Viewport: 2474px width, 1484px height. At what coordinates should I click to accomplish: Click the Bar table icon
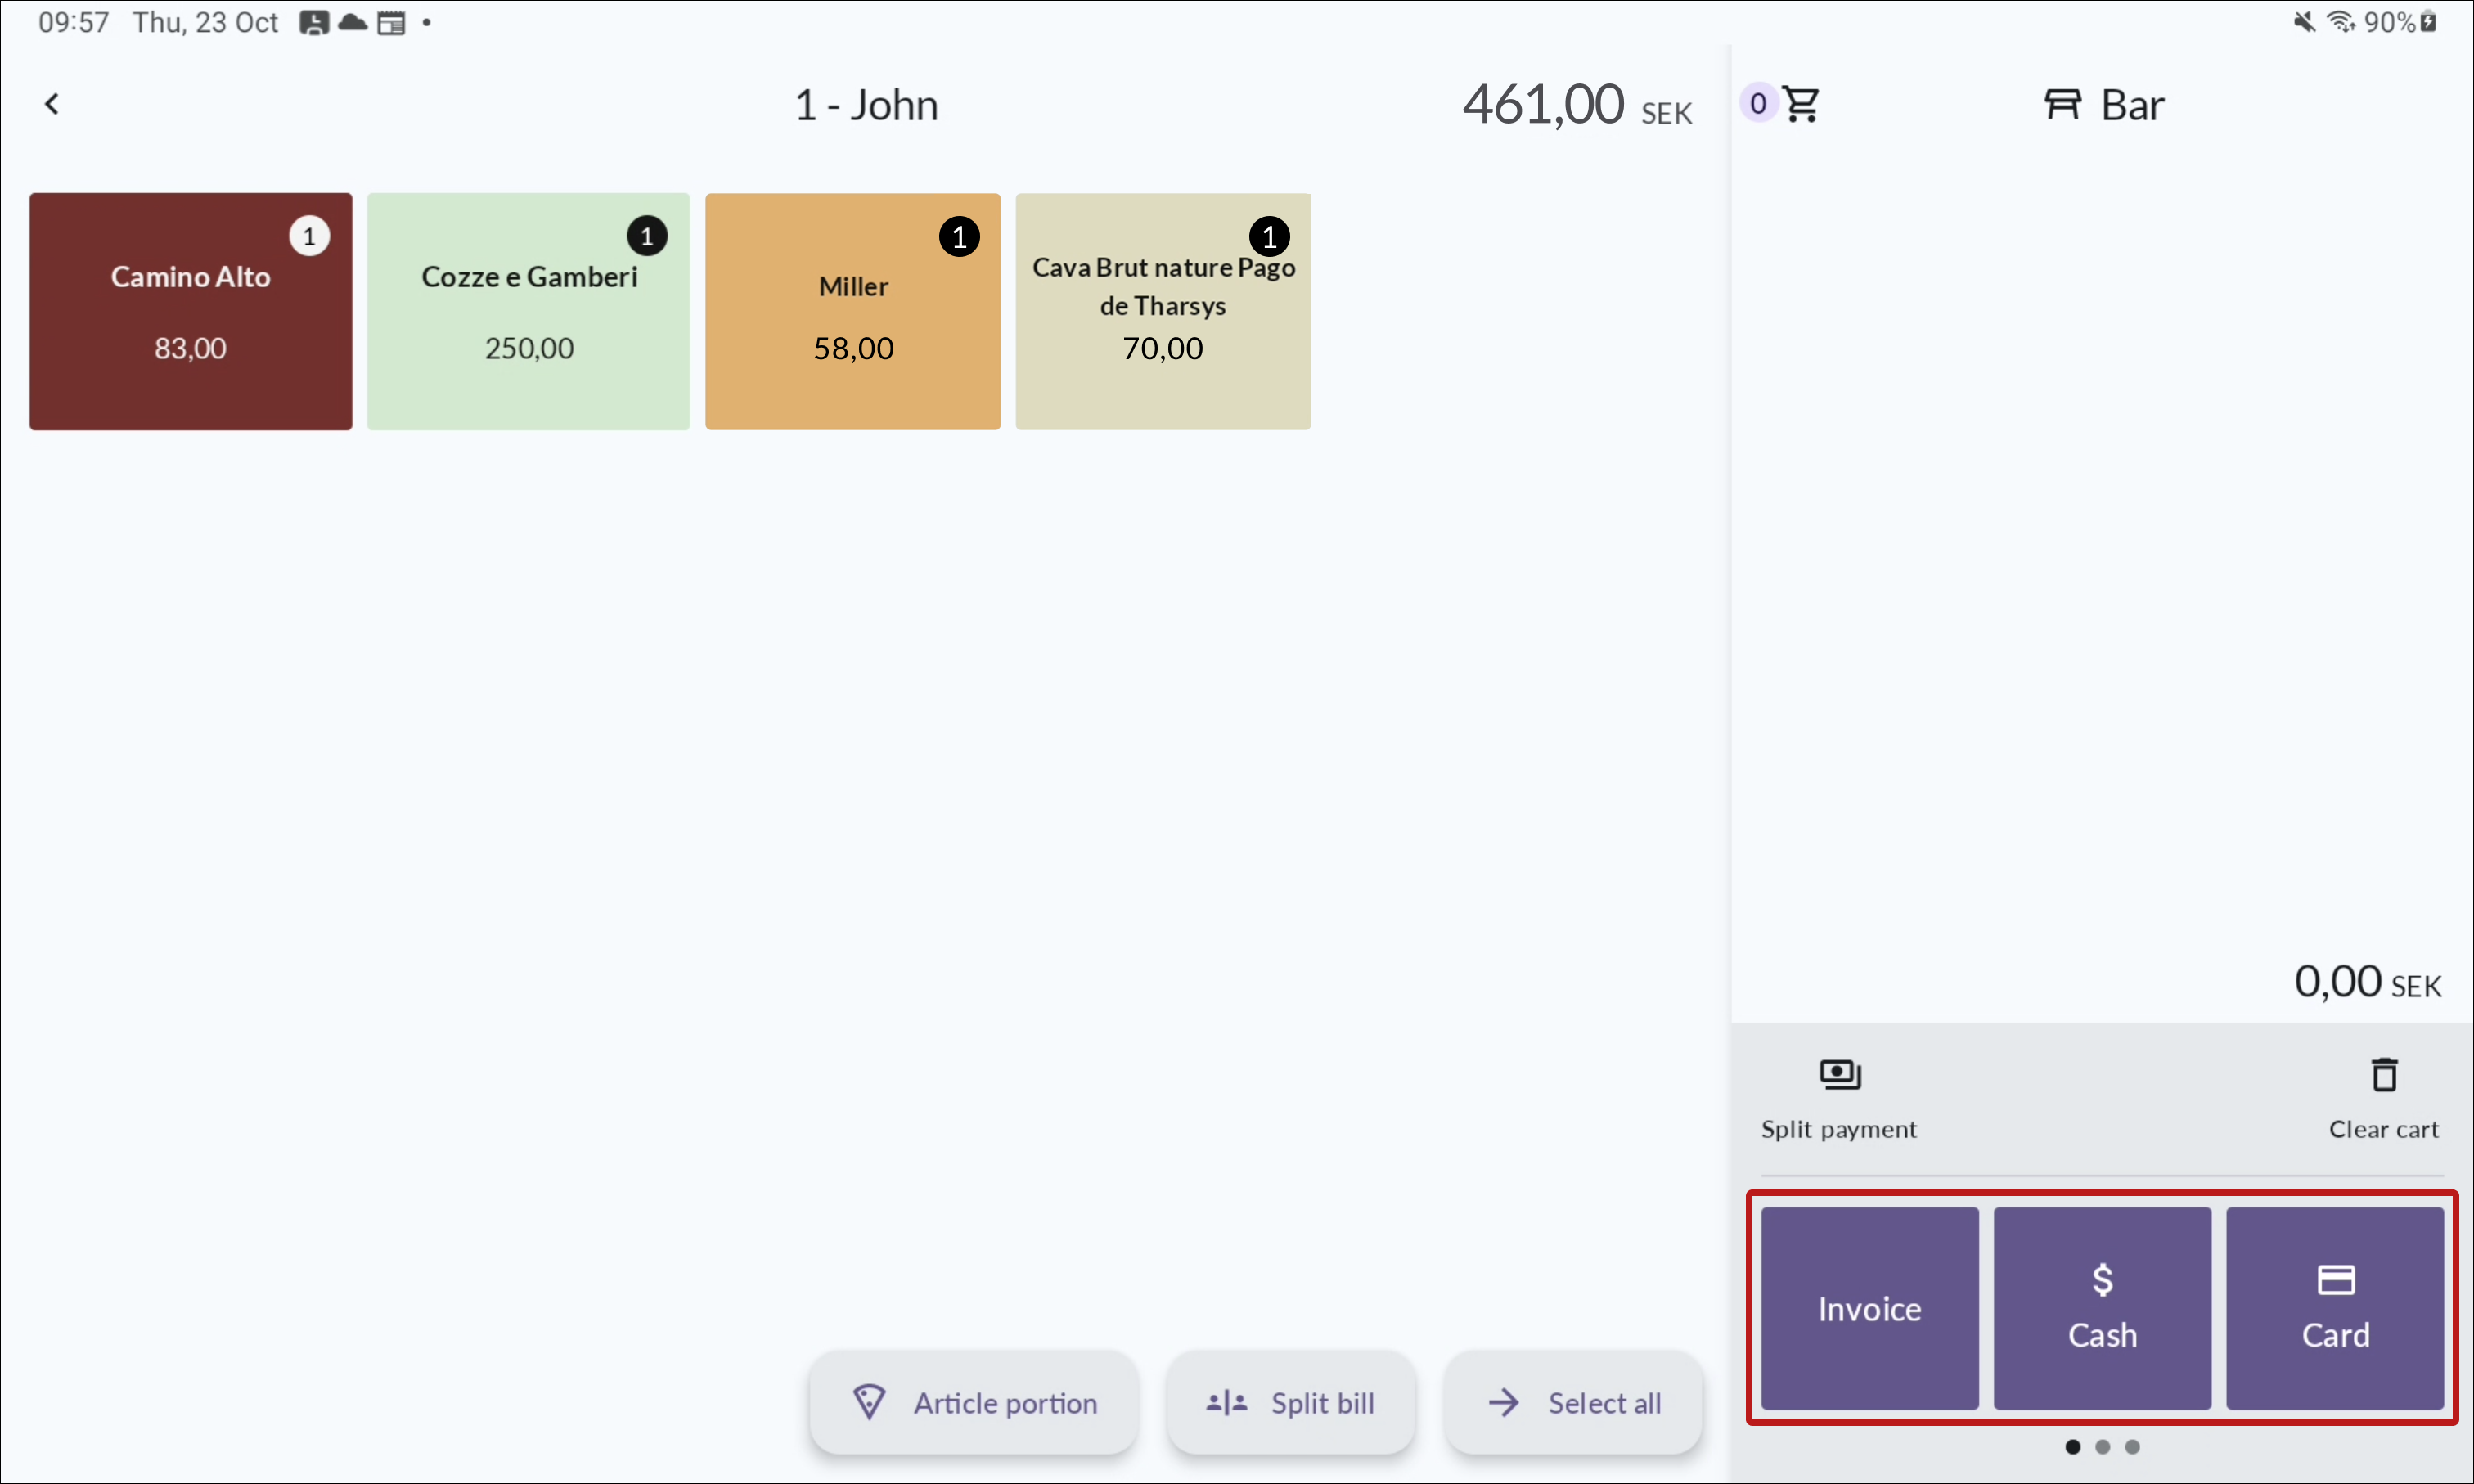tap(2062, 104)
